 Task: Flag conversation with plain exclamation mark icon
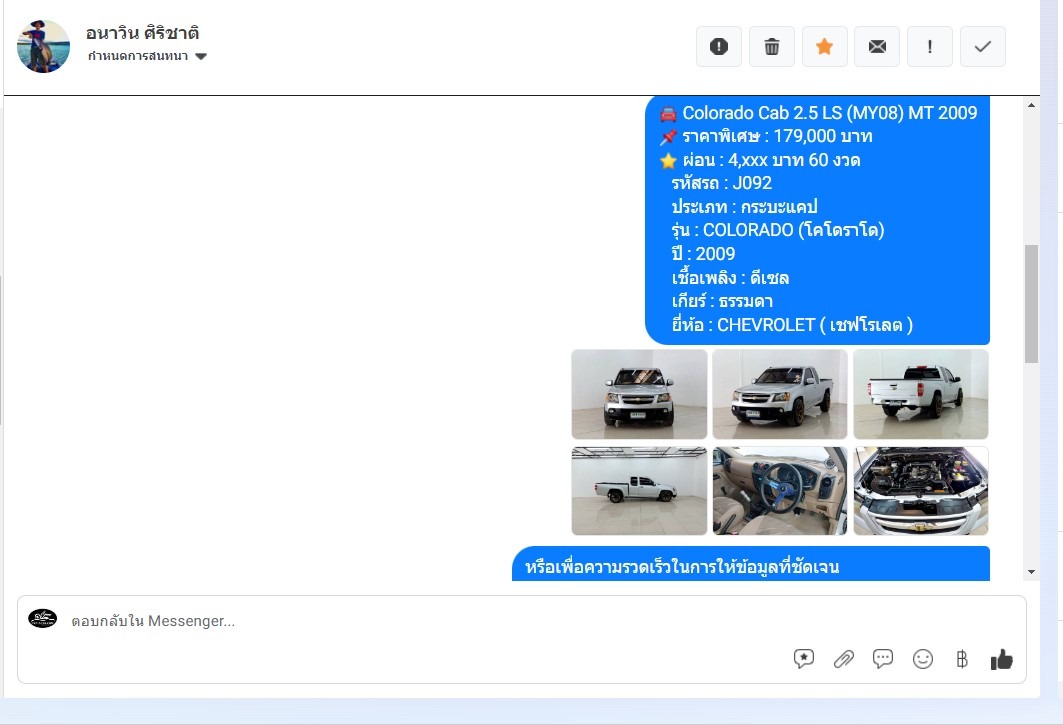point(929,46)
